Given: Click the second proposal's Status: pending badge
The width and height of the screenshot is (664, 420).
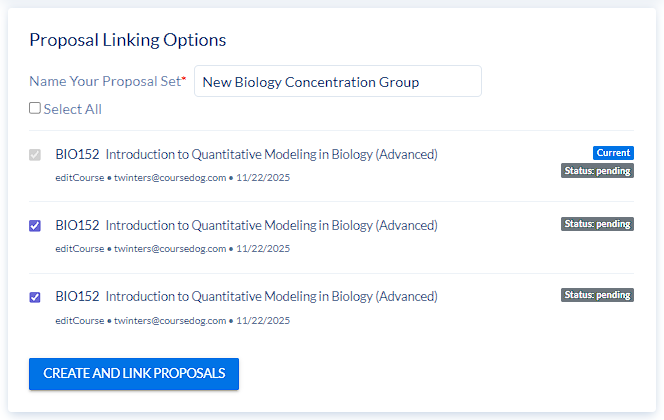Looking at the screenshot, I should [597, 224].
